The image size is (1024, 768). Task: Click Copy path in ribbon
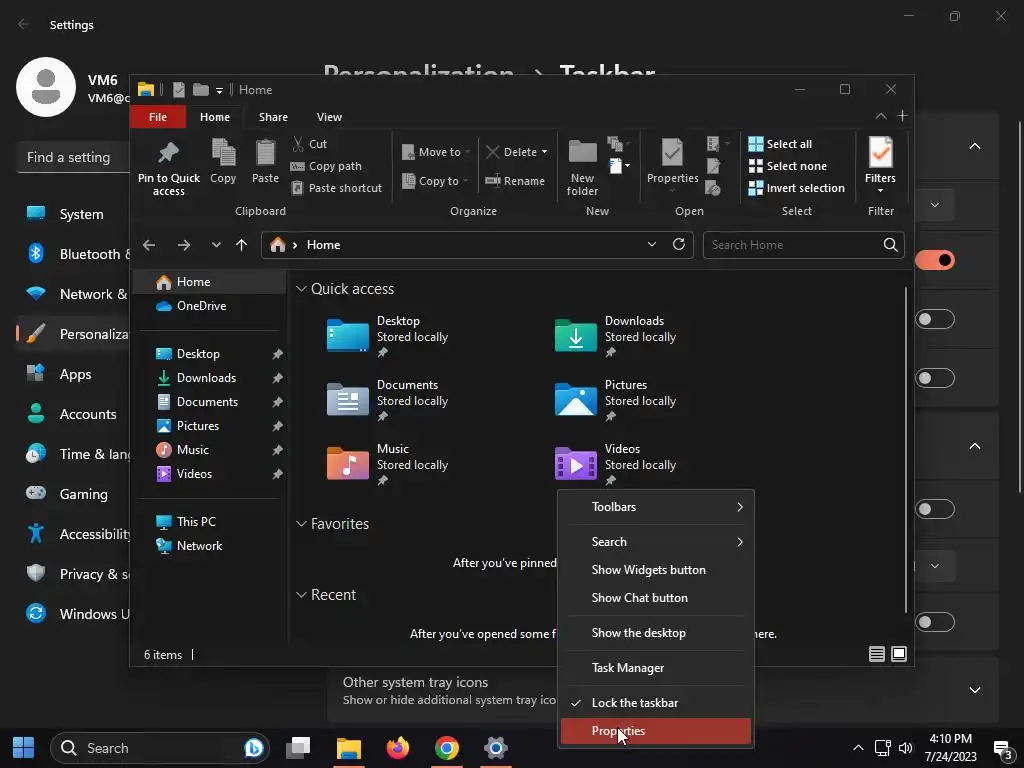click(x=326, y=166)
